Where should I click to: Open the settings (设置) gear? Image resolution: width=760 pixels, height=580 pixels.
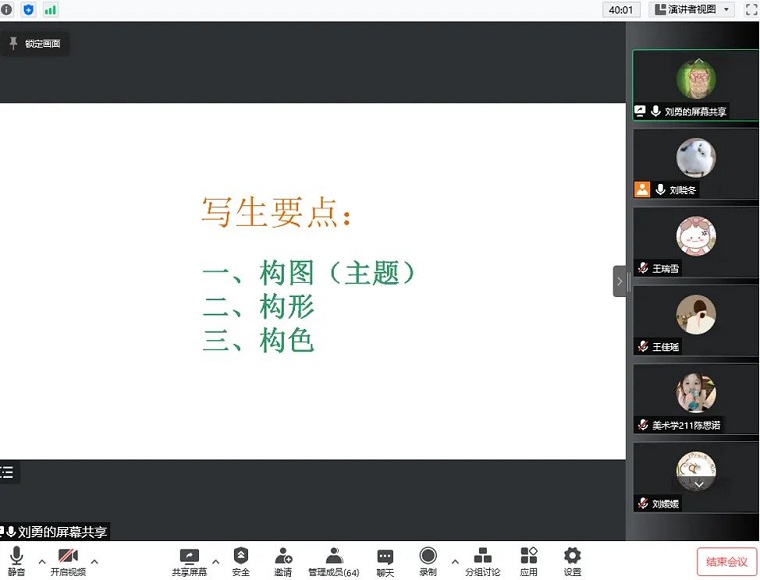[572, 558]
